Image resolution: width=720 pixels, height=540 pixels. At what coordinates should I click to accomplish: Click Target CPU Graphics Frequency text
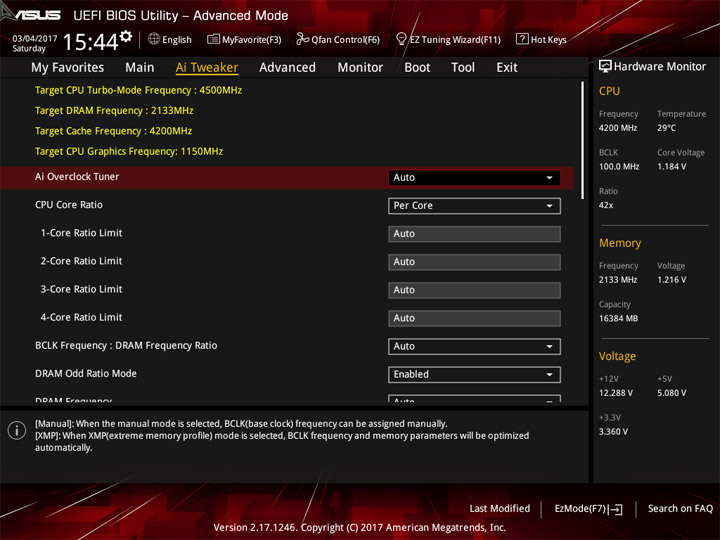tap(129, 151)
